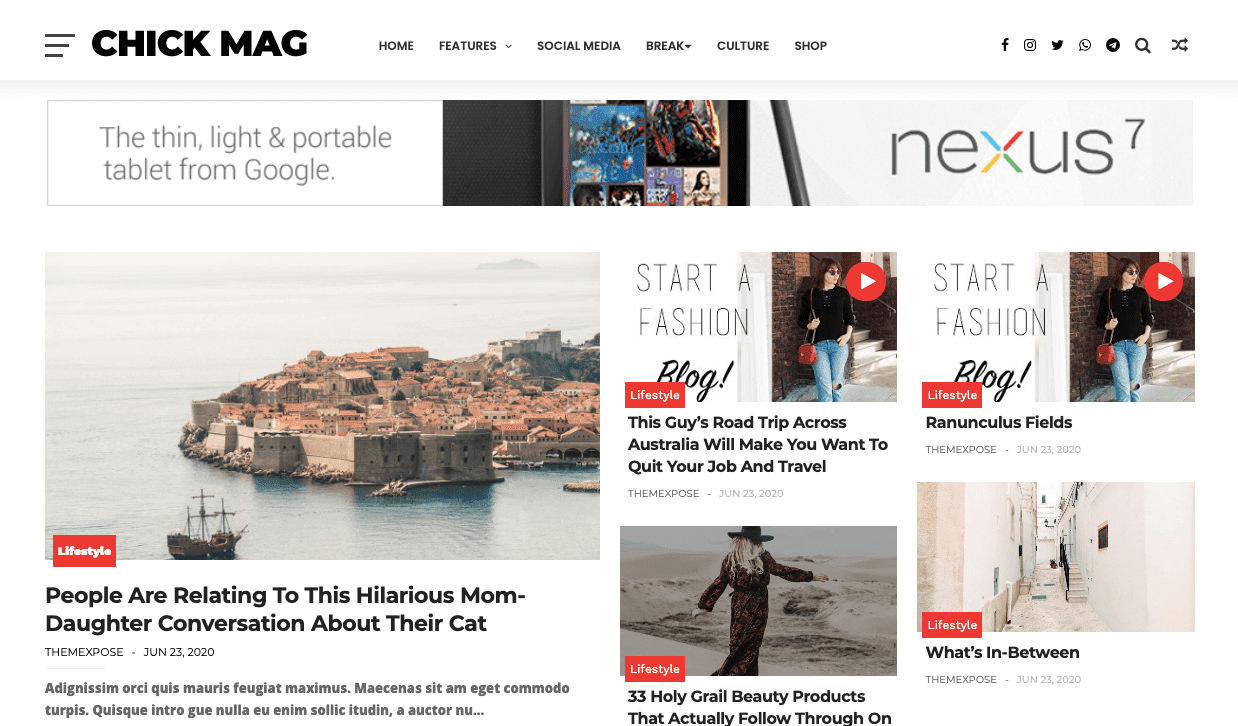Open the Nexus 7 banner advertisement
Screen dimensions: 1238x726
click(x=620, y=153)
